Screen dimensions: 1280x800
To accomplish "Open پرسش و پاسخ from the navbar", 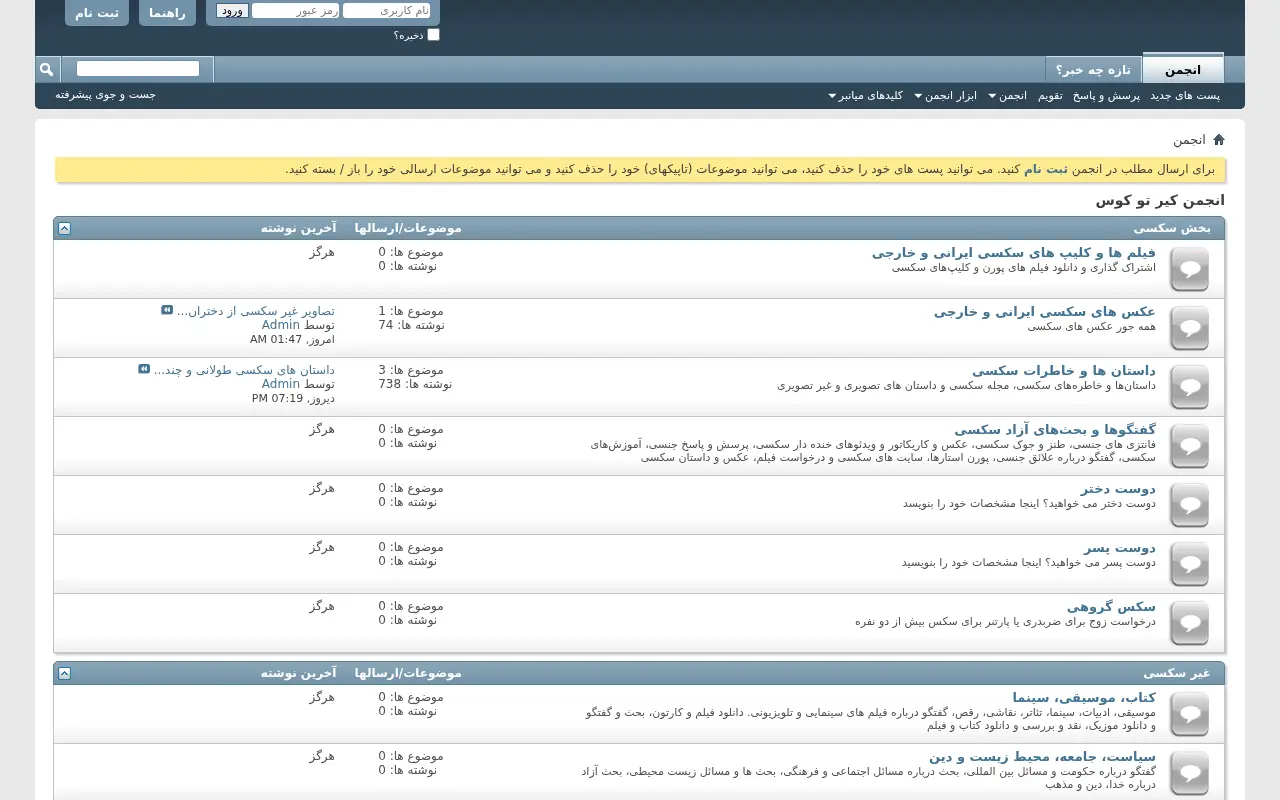I will click(x=1107, y=96).
